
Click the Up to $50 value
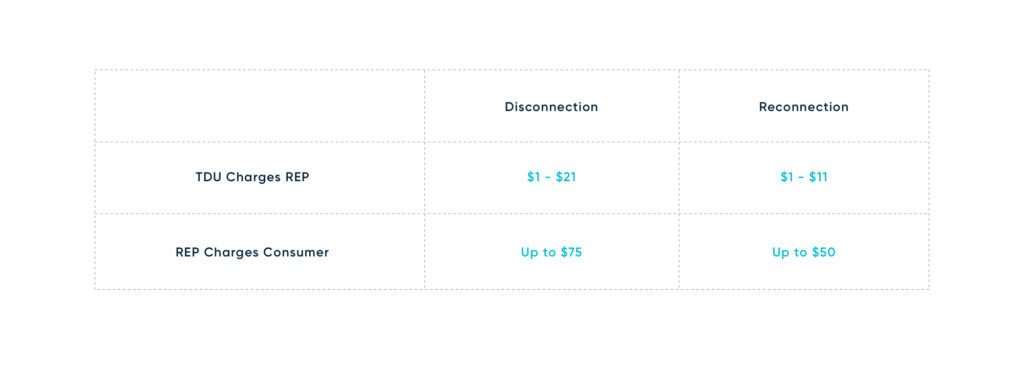tap(803, 252)
